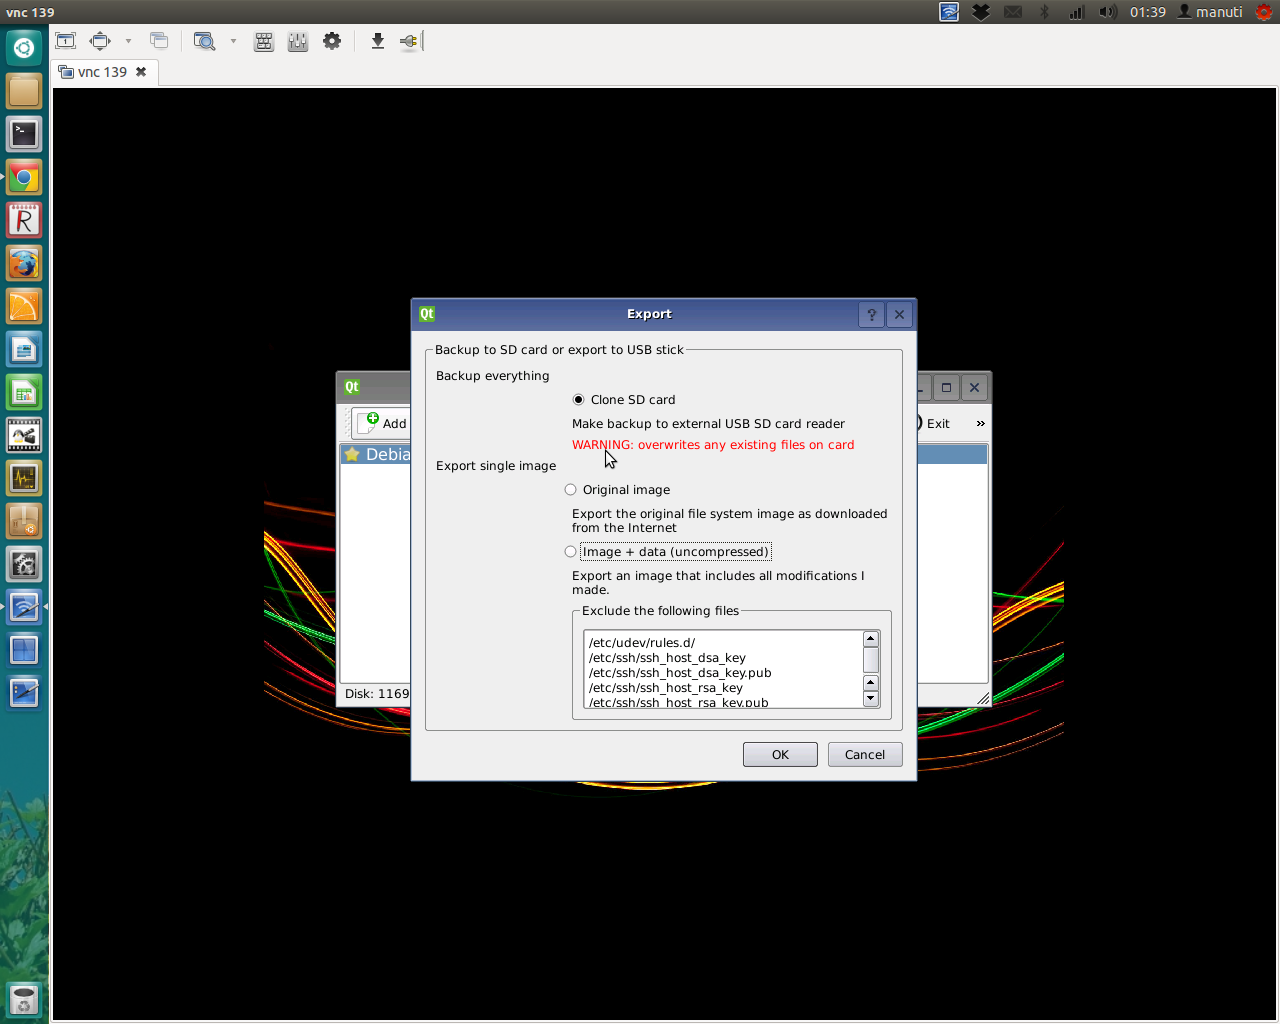1280x1024 pixels.
Task: Open dropdown arrow next to scaled mode
Action: coord(128,41)
